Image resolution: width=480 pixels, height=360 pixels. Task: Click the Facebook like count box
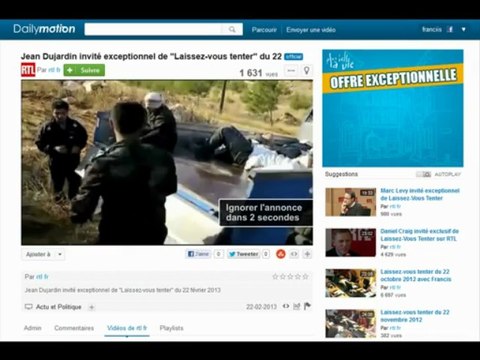(x=218, y=254)
